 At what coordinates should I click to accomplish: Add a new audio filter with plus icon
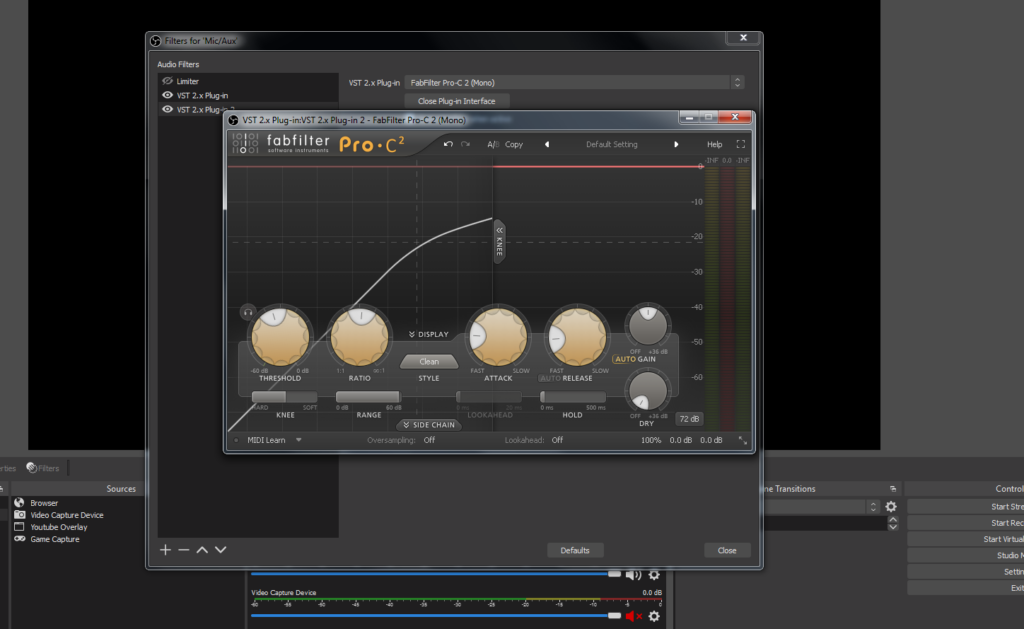click(x=165, y=550)
